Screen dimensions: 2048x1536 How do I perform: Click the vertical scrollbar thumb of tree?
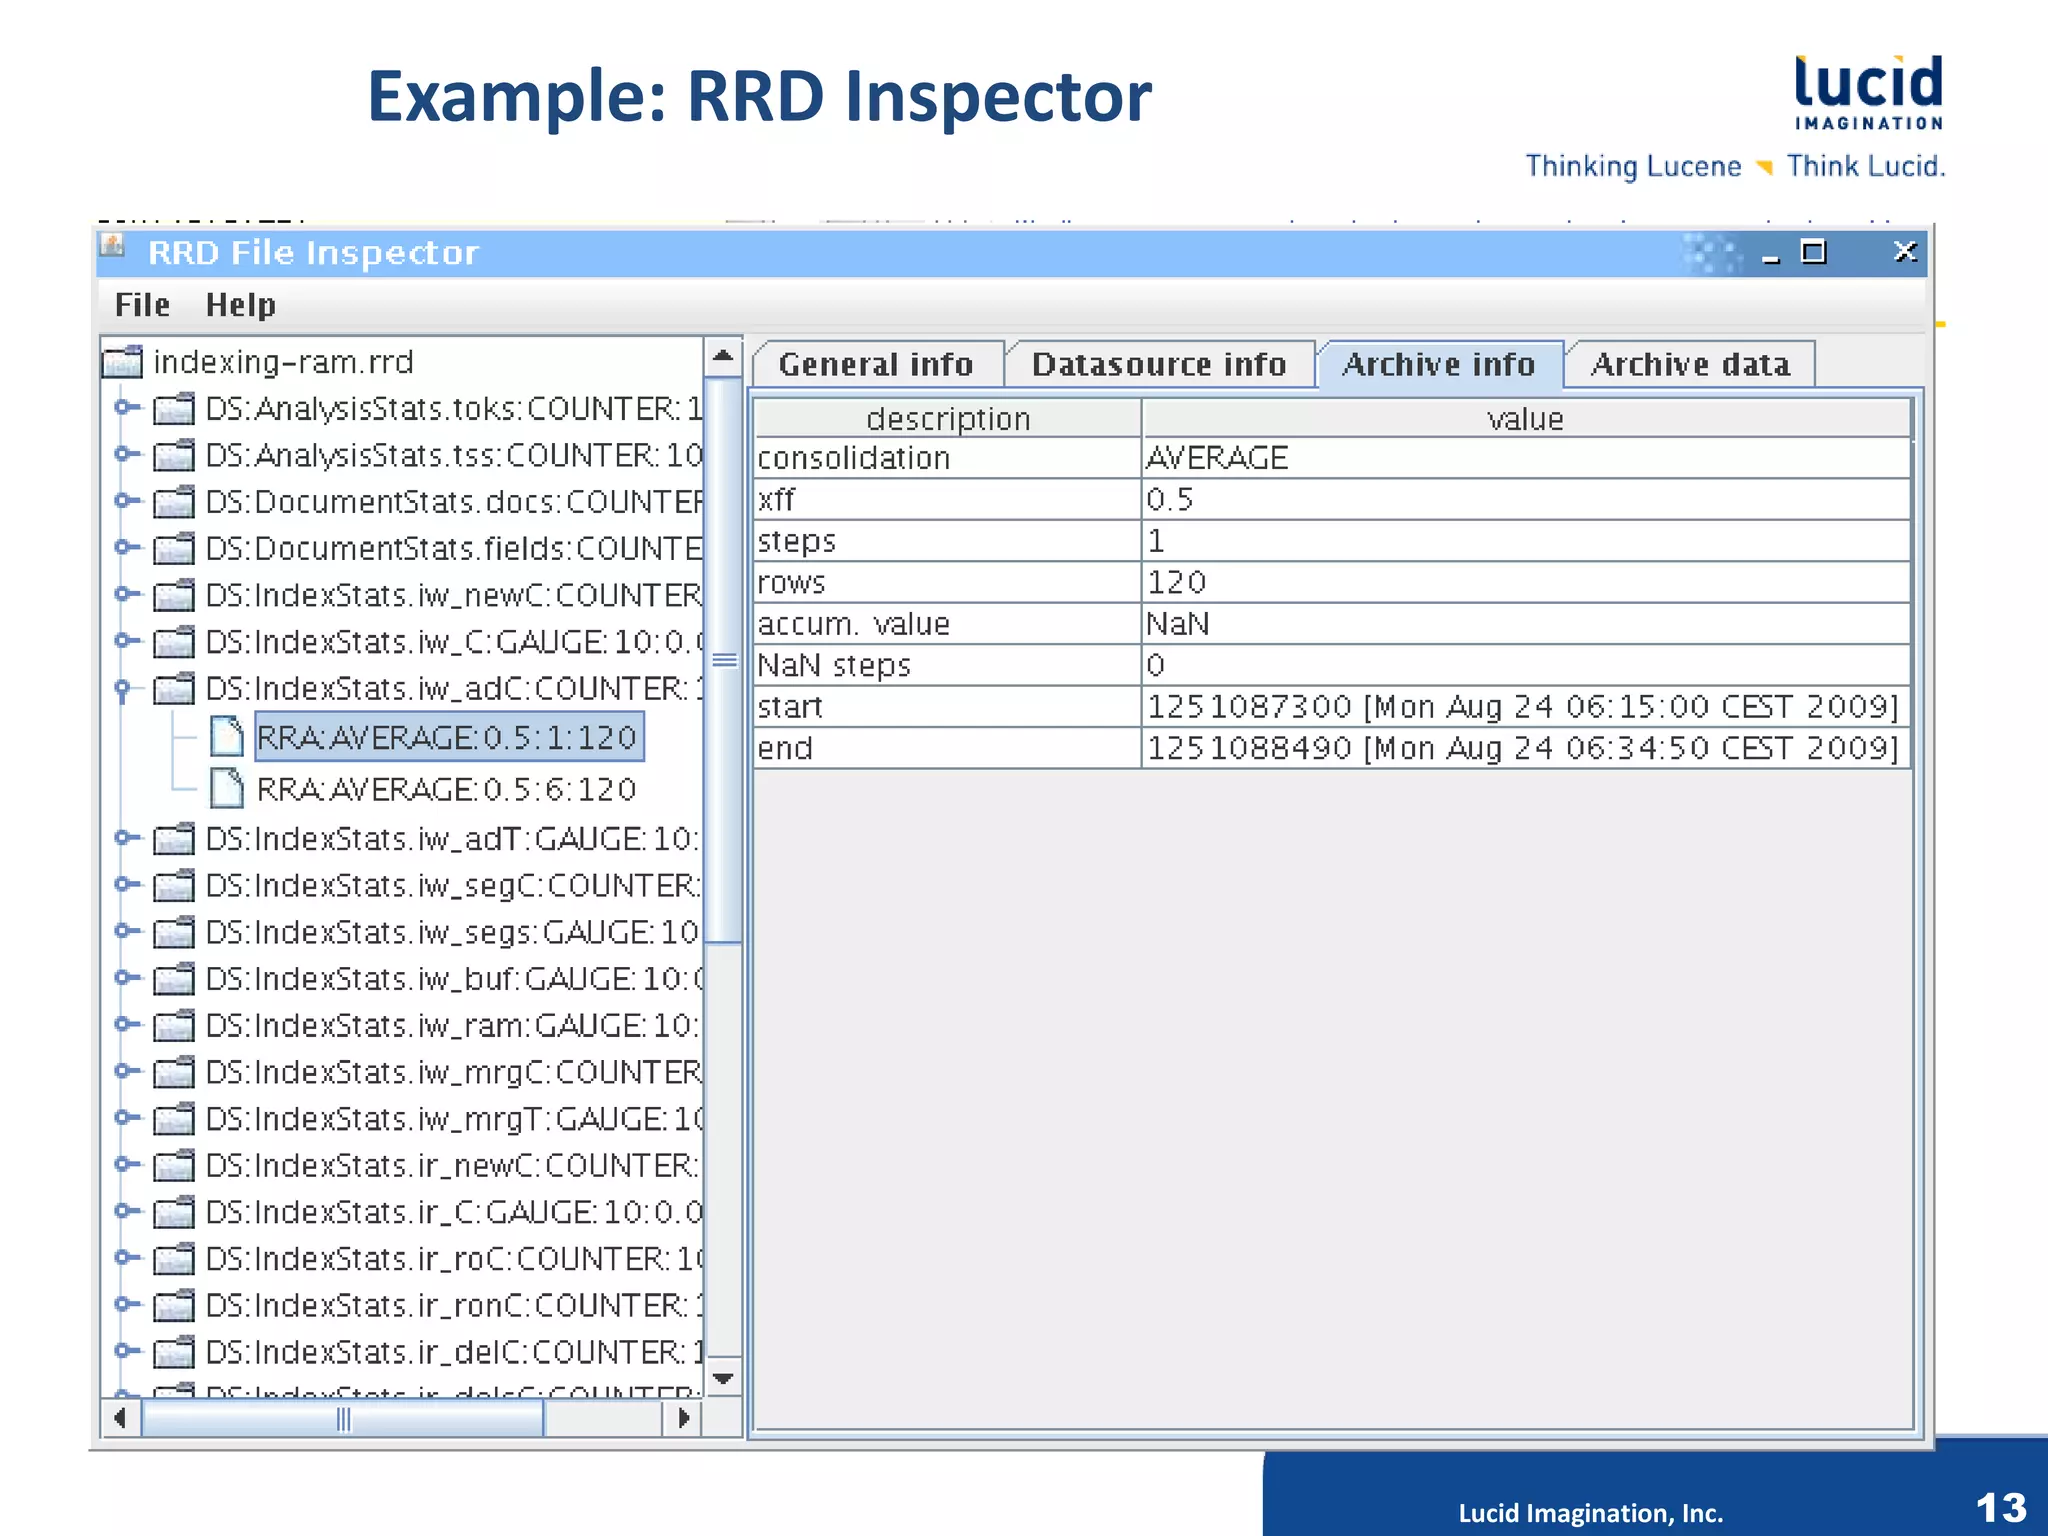point(723,660)
